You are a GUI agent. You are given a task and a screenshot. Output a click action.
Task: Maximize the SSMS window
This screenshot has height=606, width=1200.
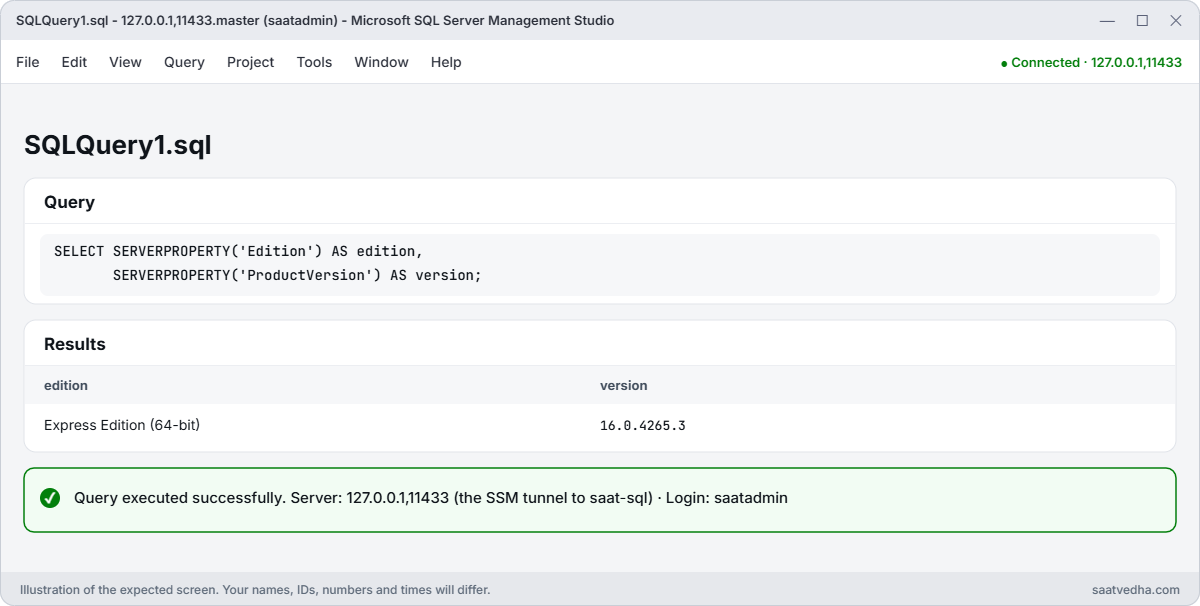1142,20
